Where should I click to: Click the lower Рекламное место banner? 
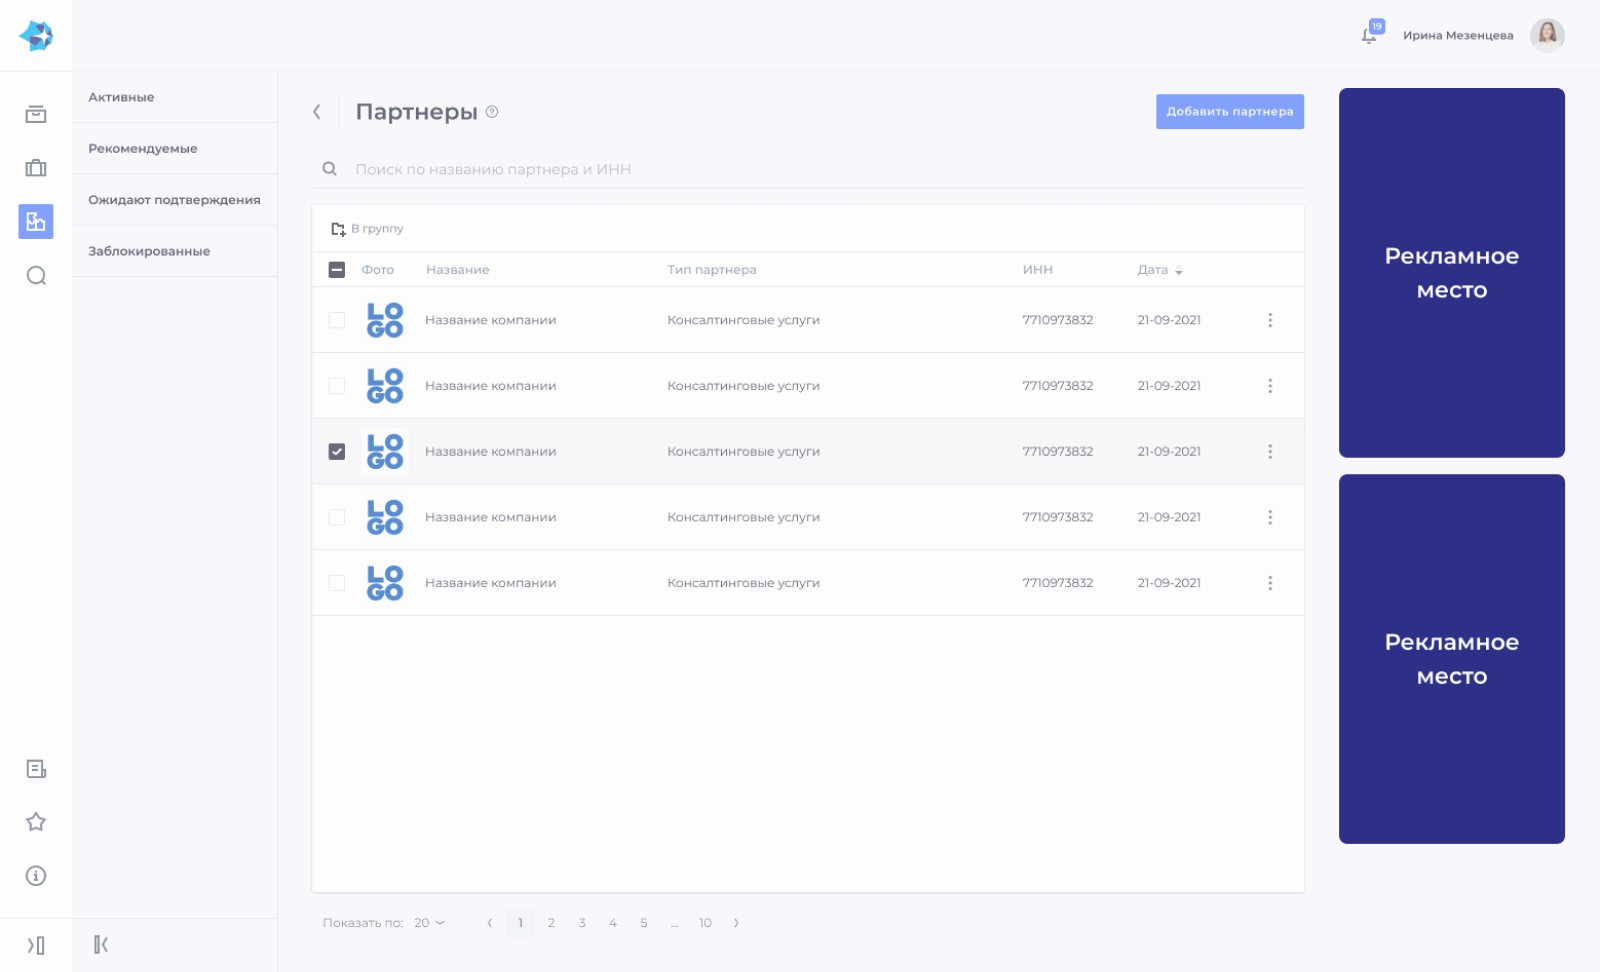point(1452,659)
